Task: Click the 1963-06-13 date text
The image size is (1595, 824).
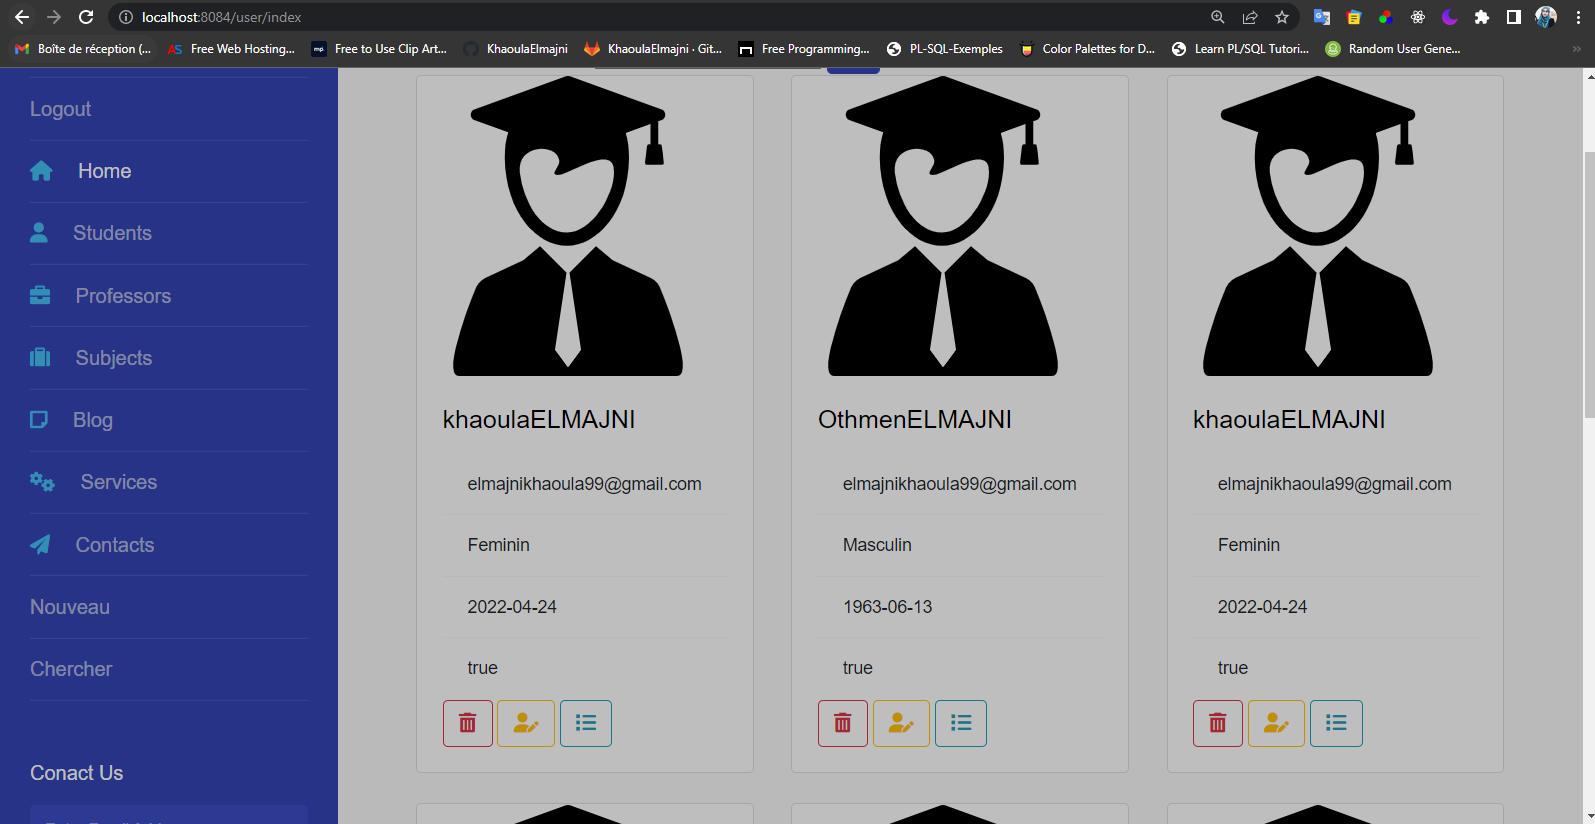Action: click(x=887, y=607)
